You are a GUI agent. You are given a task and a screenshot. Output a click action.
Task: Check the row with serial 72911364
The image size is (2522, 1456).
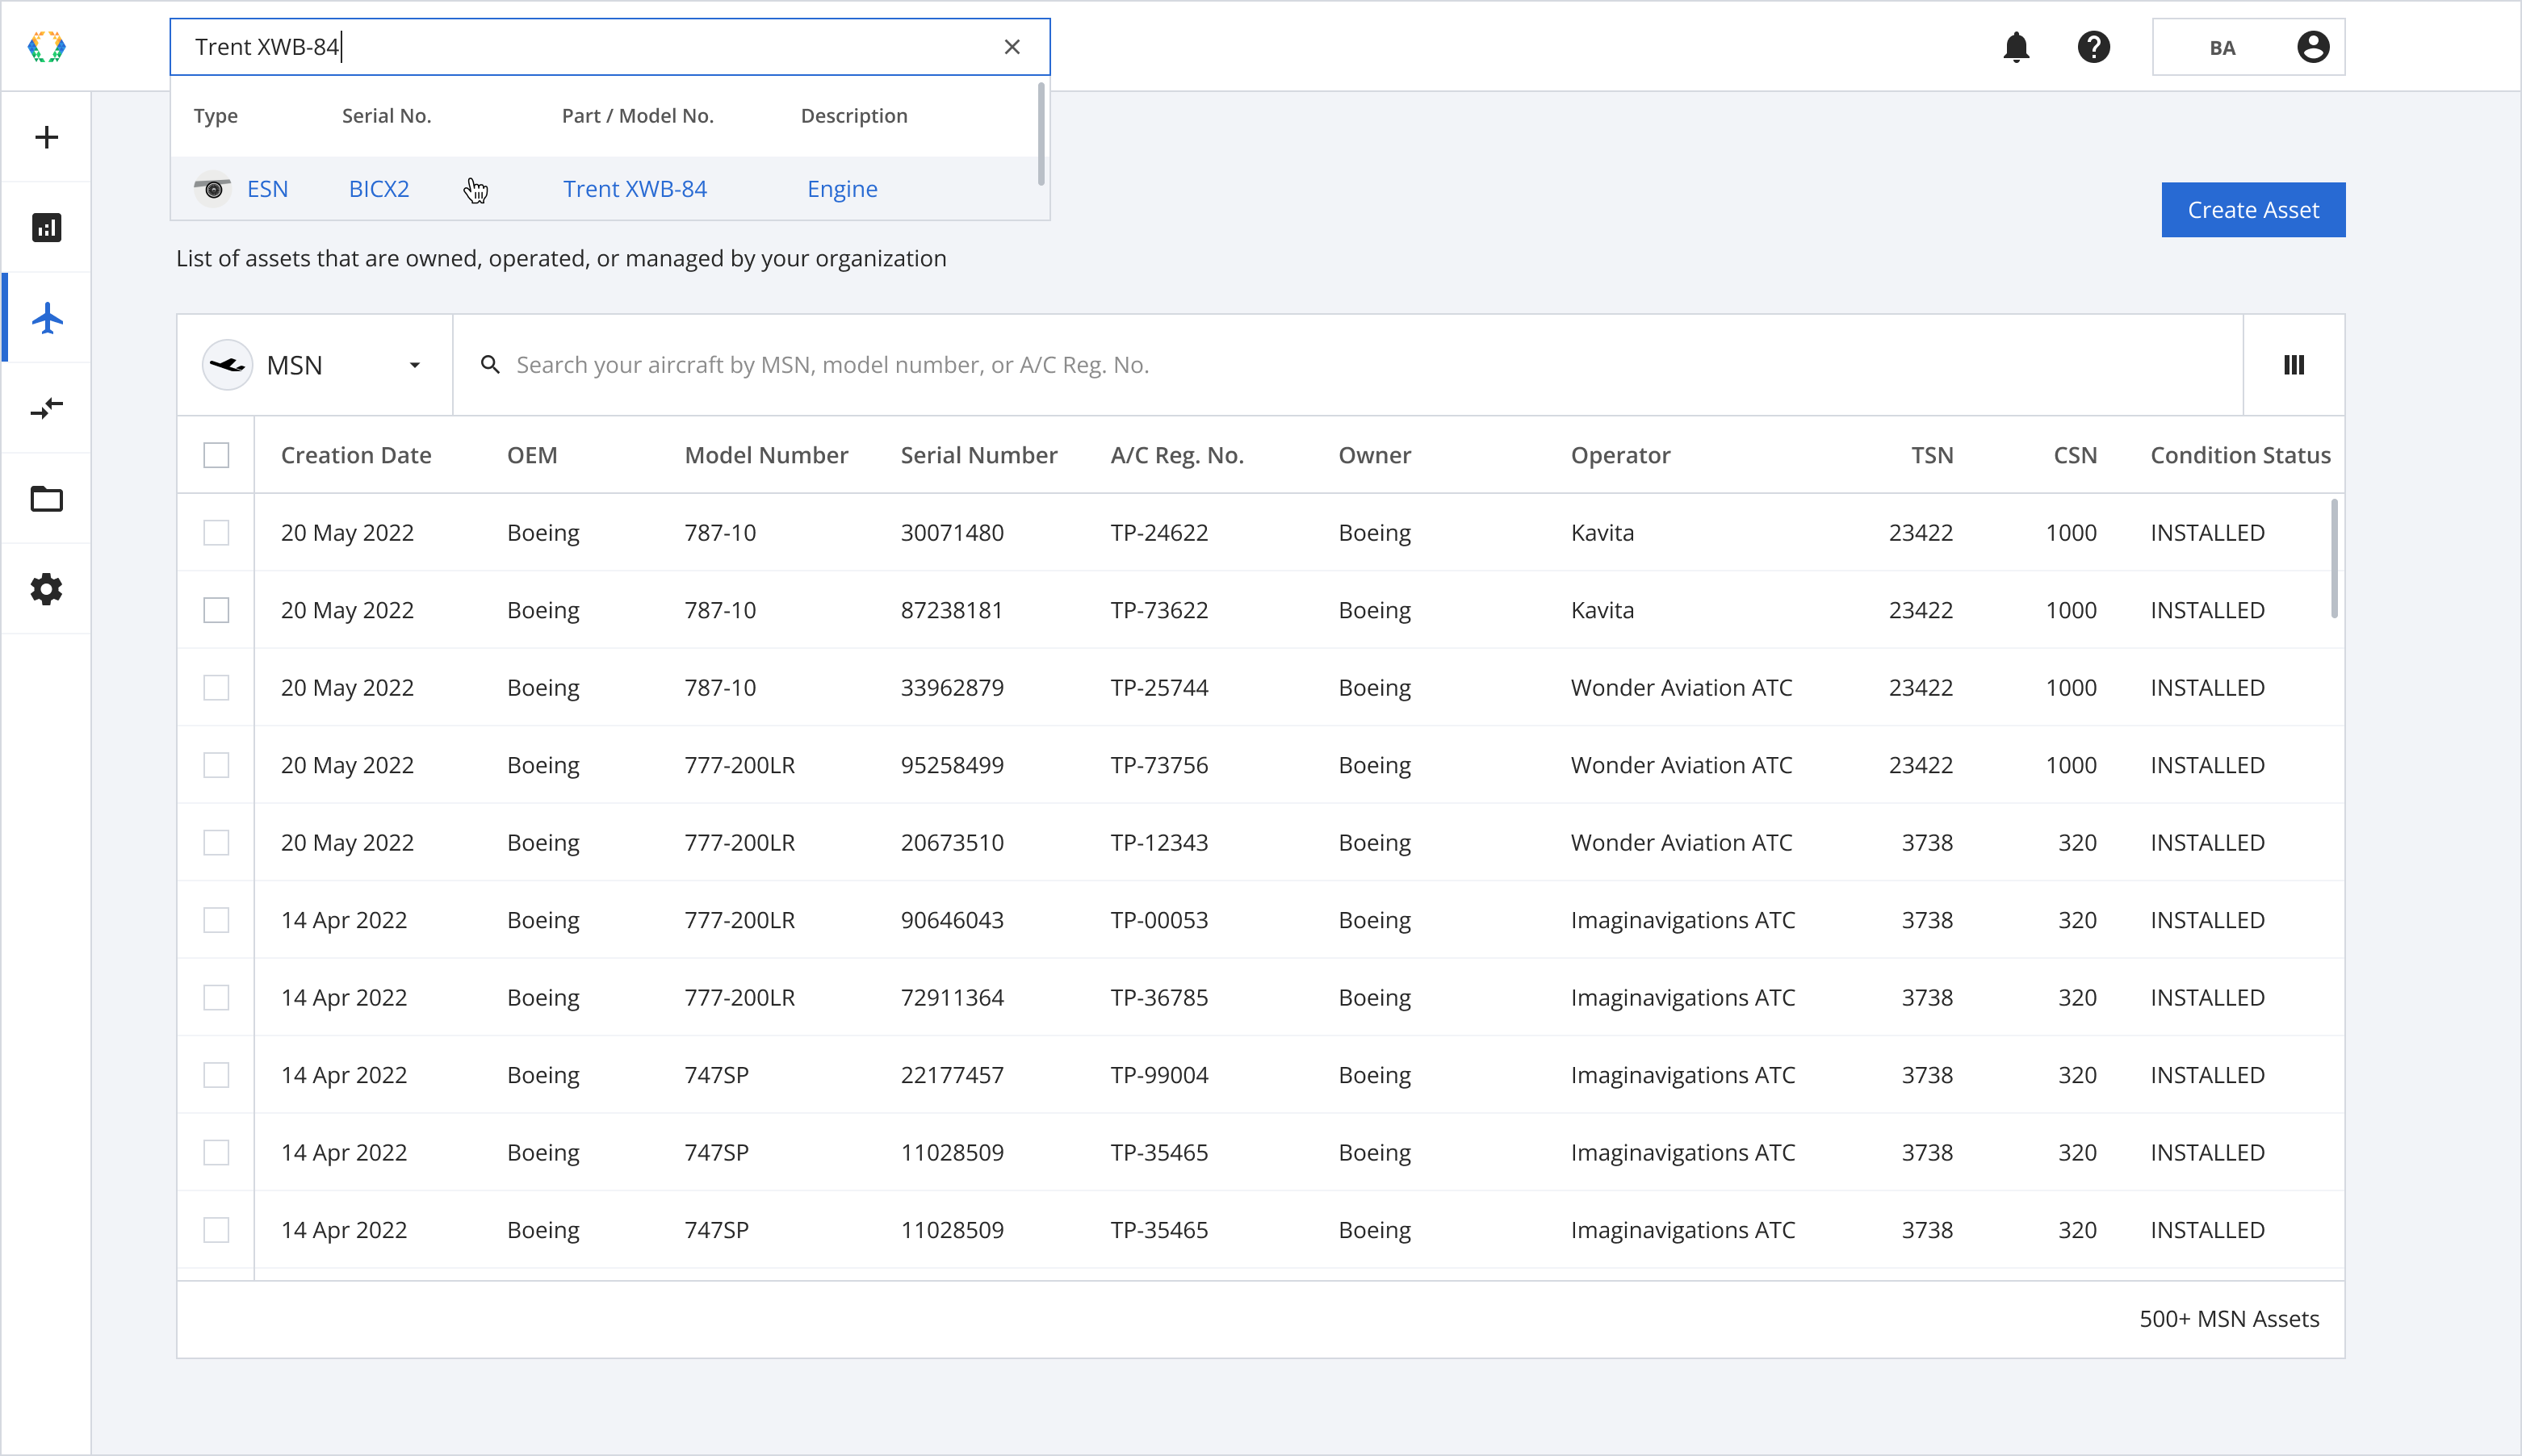tap(216, 998)
